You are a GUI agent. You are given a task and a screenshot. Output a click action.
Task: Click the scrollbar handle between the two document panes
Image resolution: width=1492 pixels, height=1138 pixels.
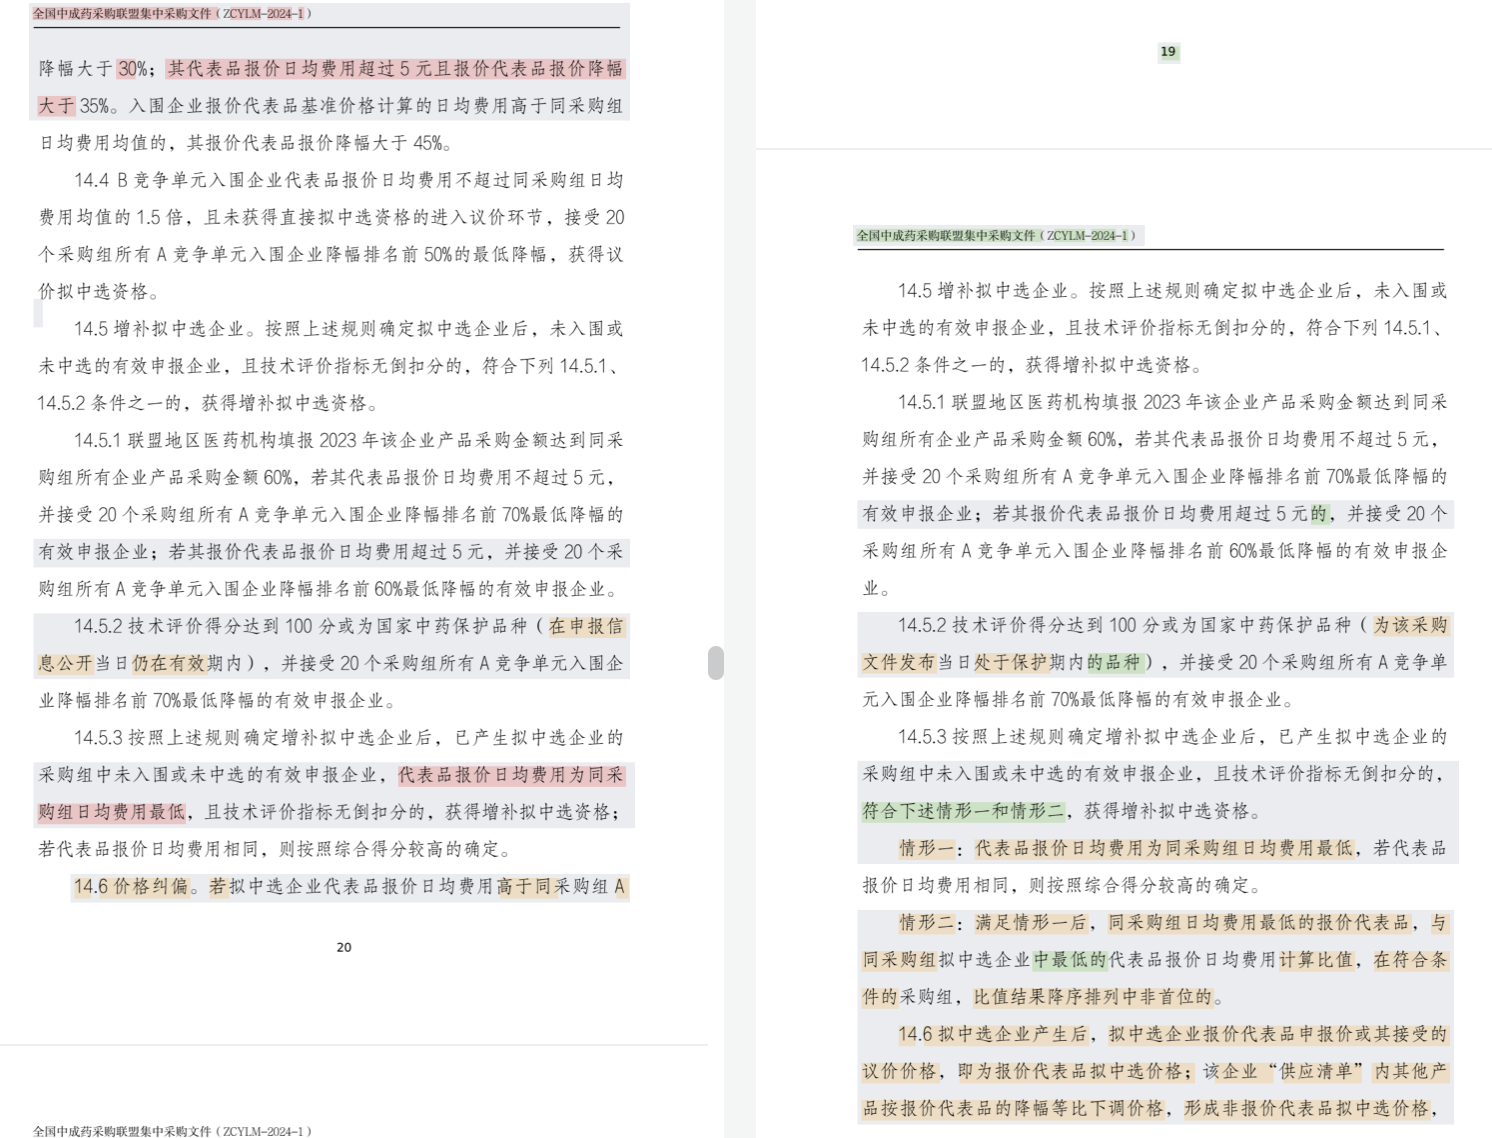coord(716,662)
